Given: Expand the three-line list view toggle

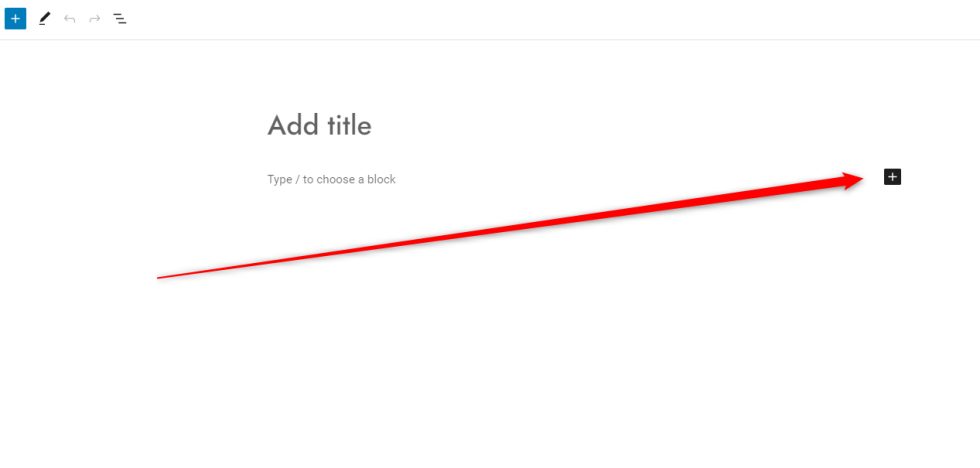Looking at the screenshot, I should [x=119, y=19].
